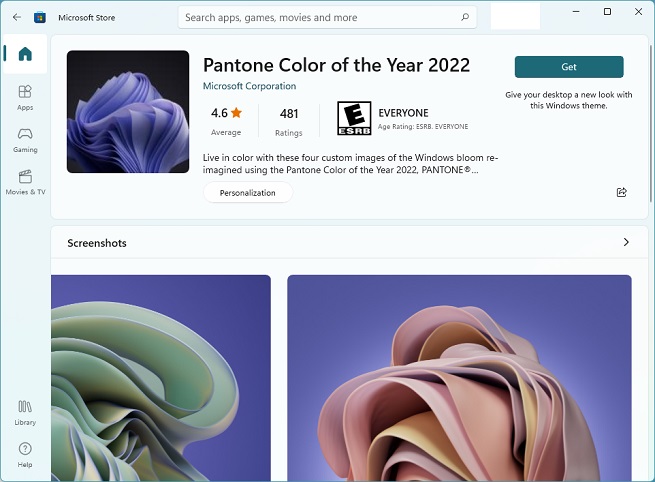Expand Screenshots section with chevron
655x482 pixels.
[626, 242]
